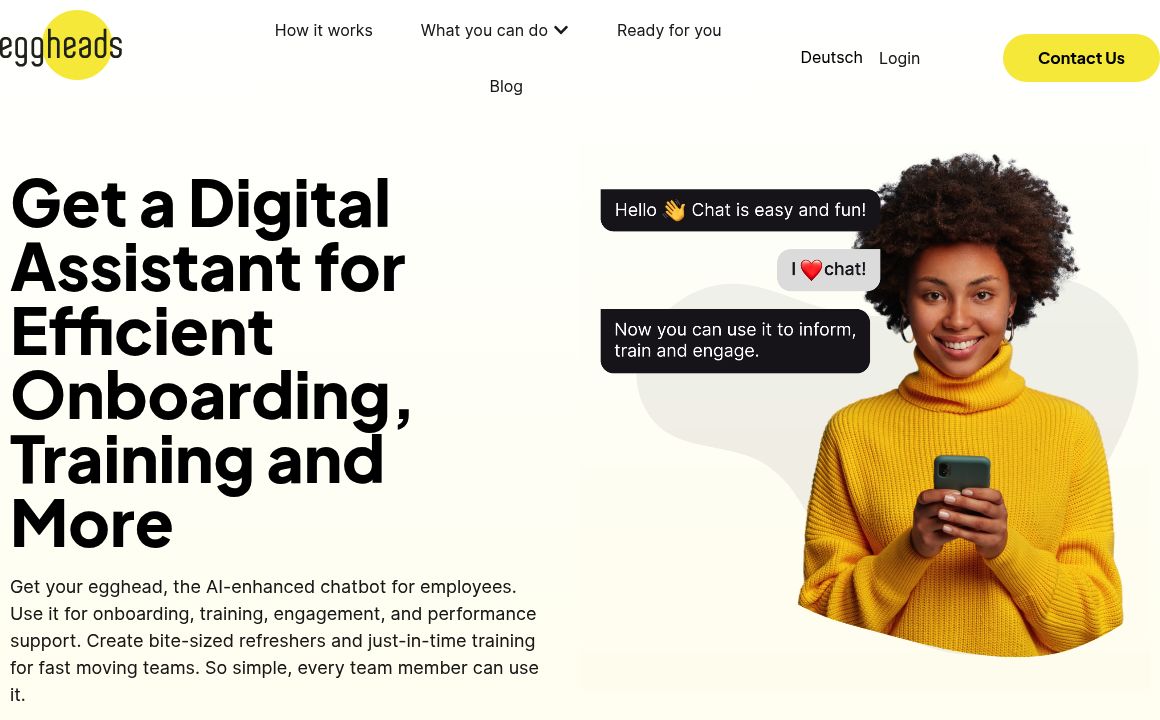Open the Login page
The width and height of the screenshot is (1160, 720).
pyautogui.click(x=899, y=58)
